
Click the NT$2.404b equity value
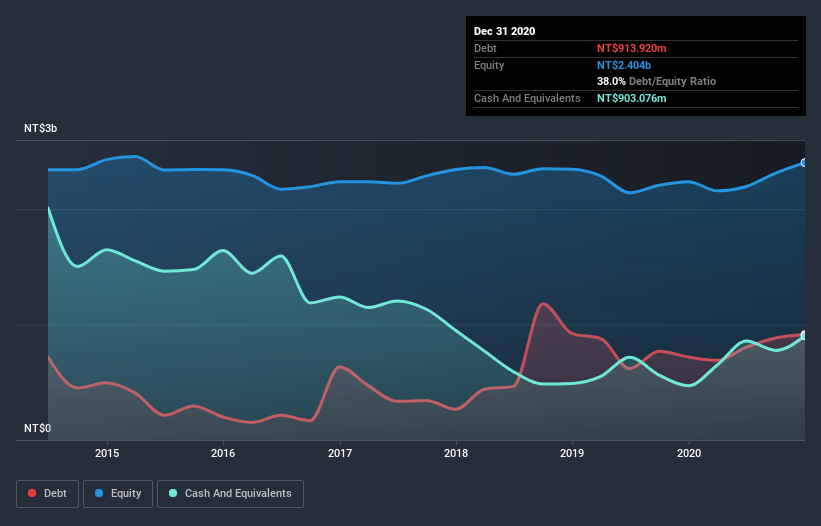(x=624, y=65)
